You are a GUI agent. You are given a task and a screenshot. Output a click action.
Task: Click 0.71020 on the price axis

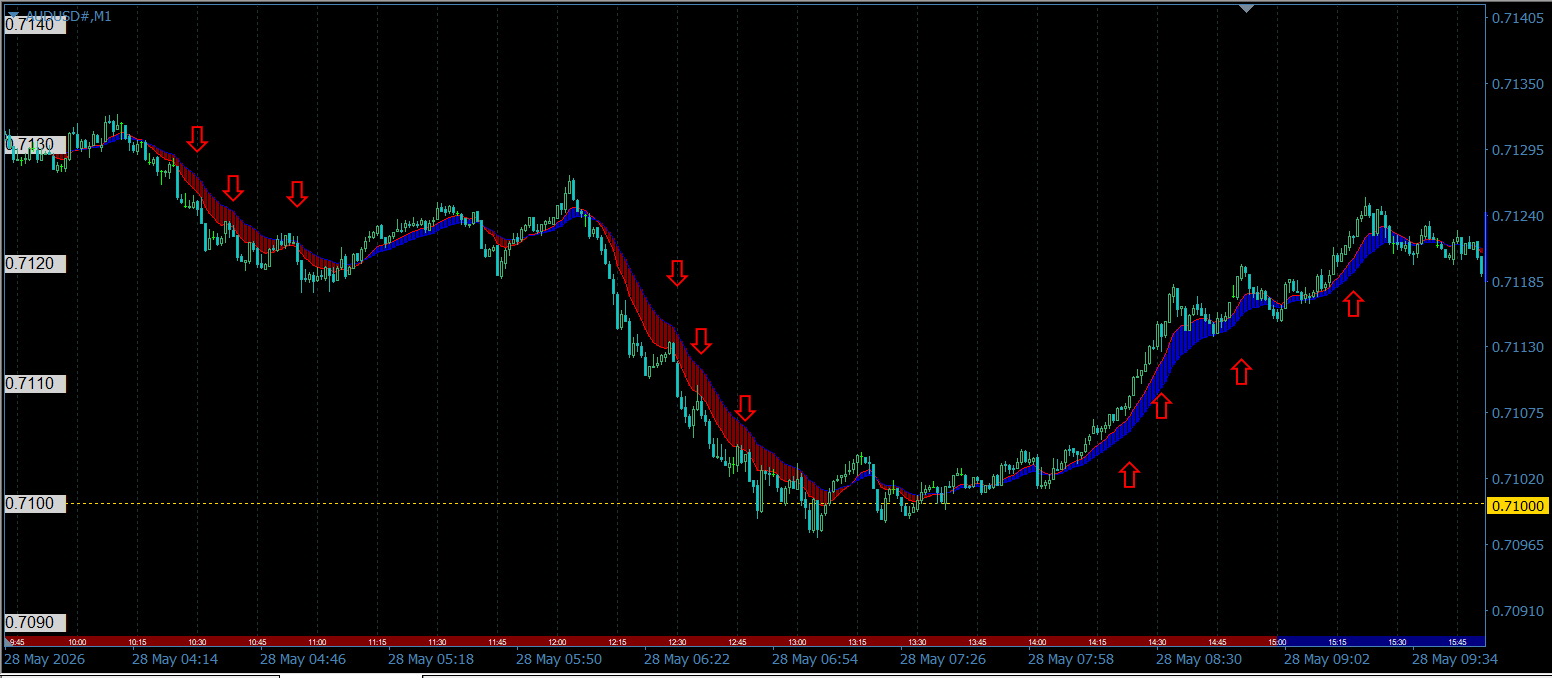click(x=1519, y=479)
